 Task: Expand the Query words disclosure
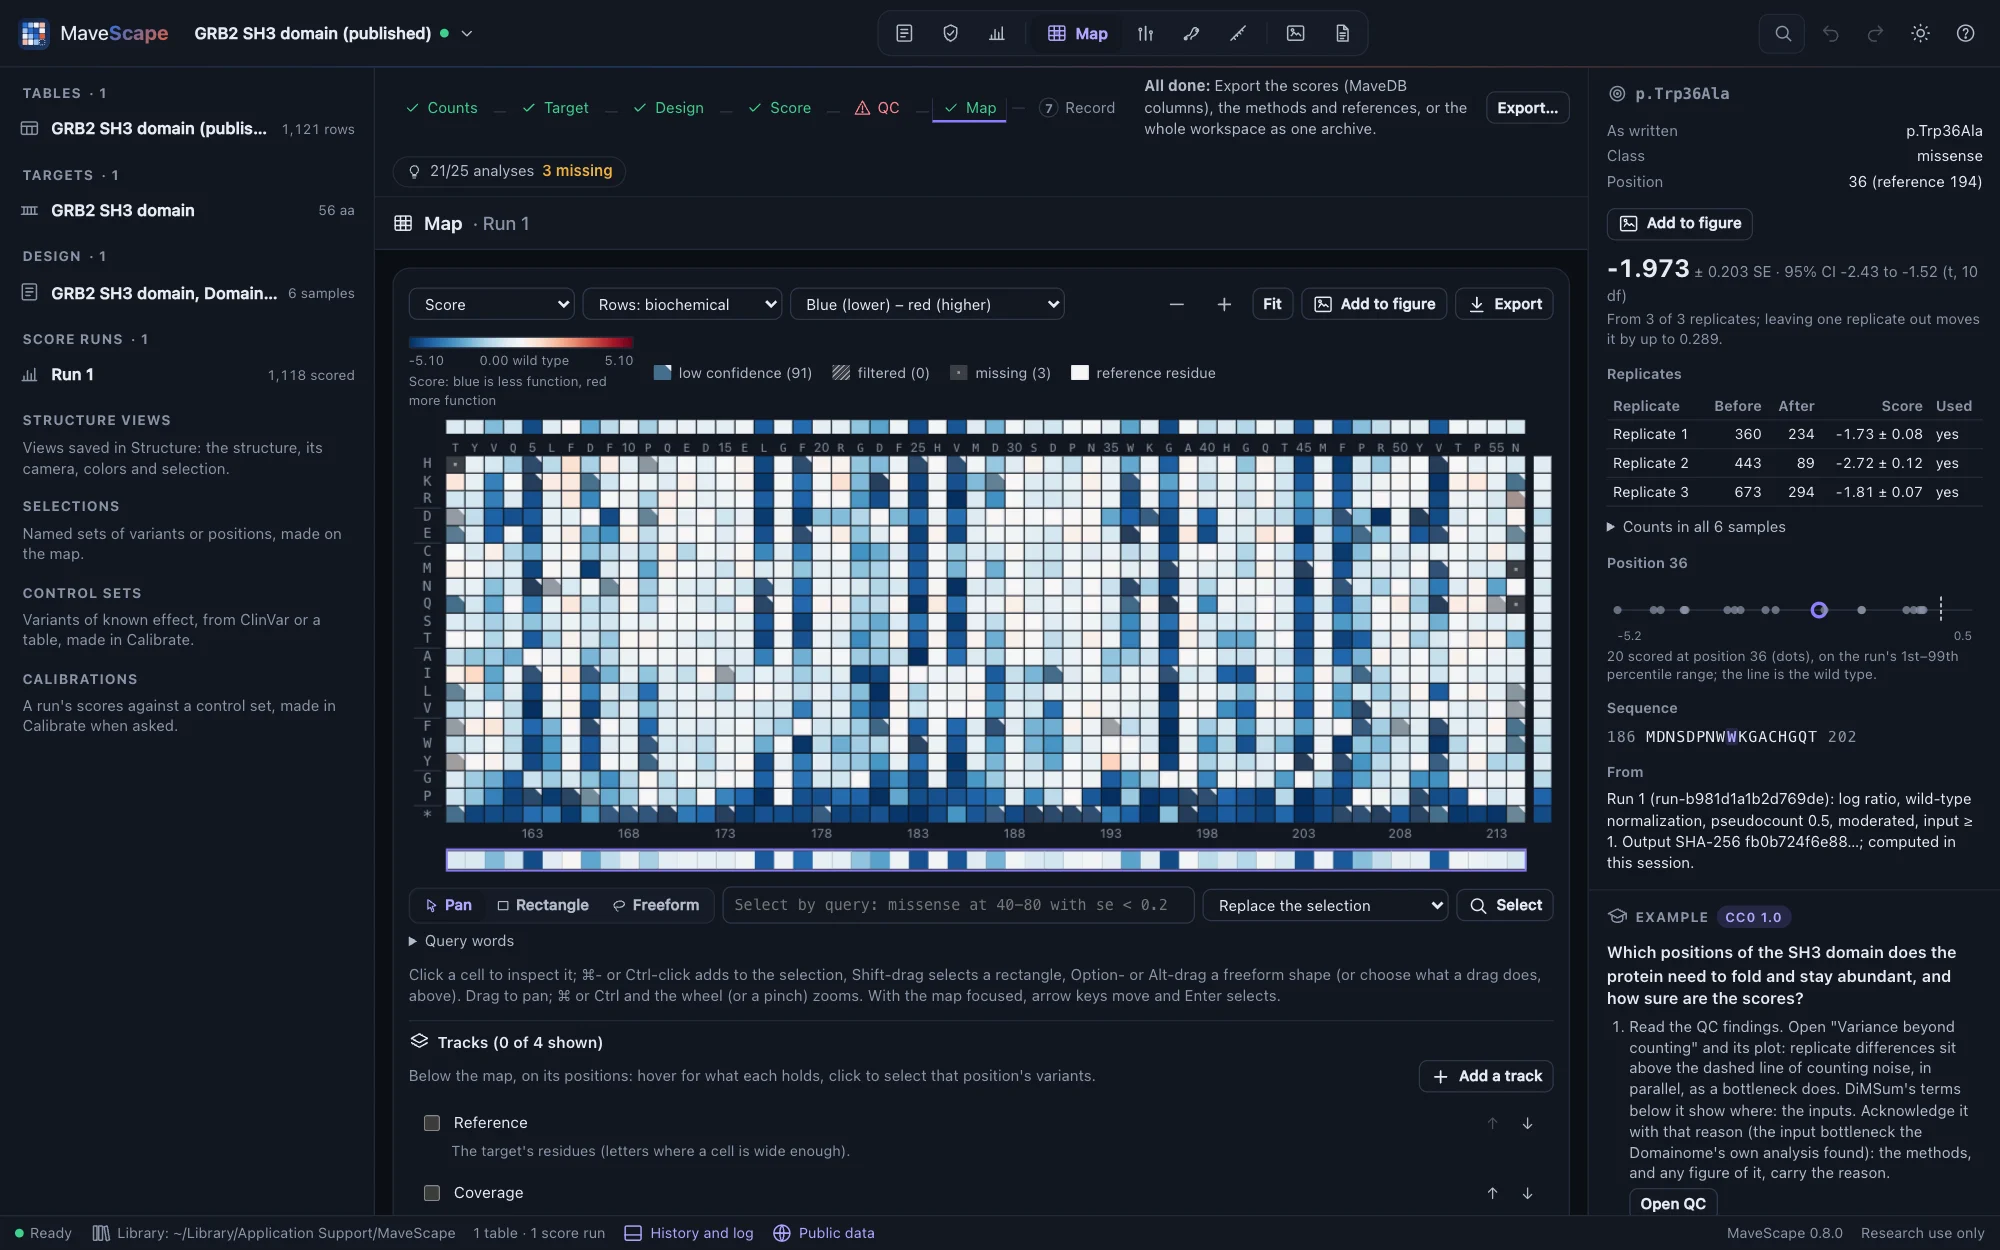[462, 941]
